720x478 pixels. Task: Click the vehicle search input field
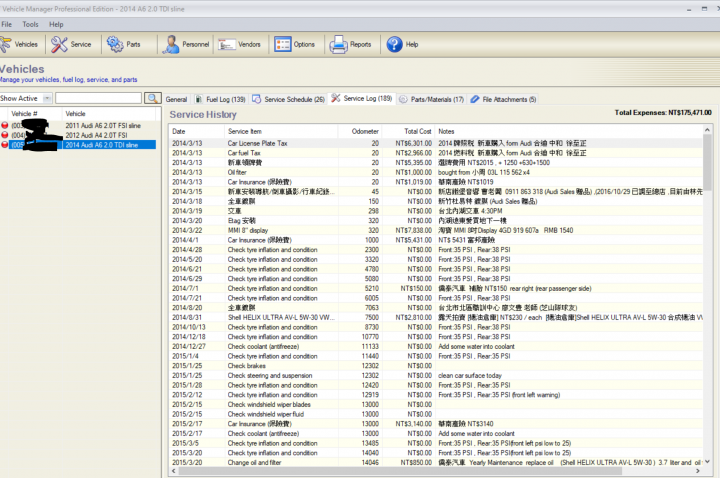click(98, 98)
